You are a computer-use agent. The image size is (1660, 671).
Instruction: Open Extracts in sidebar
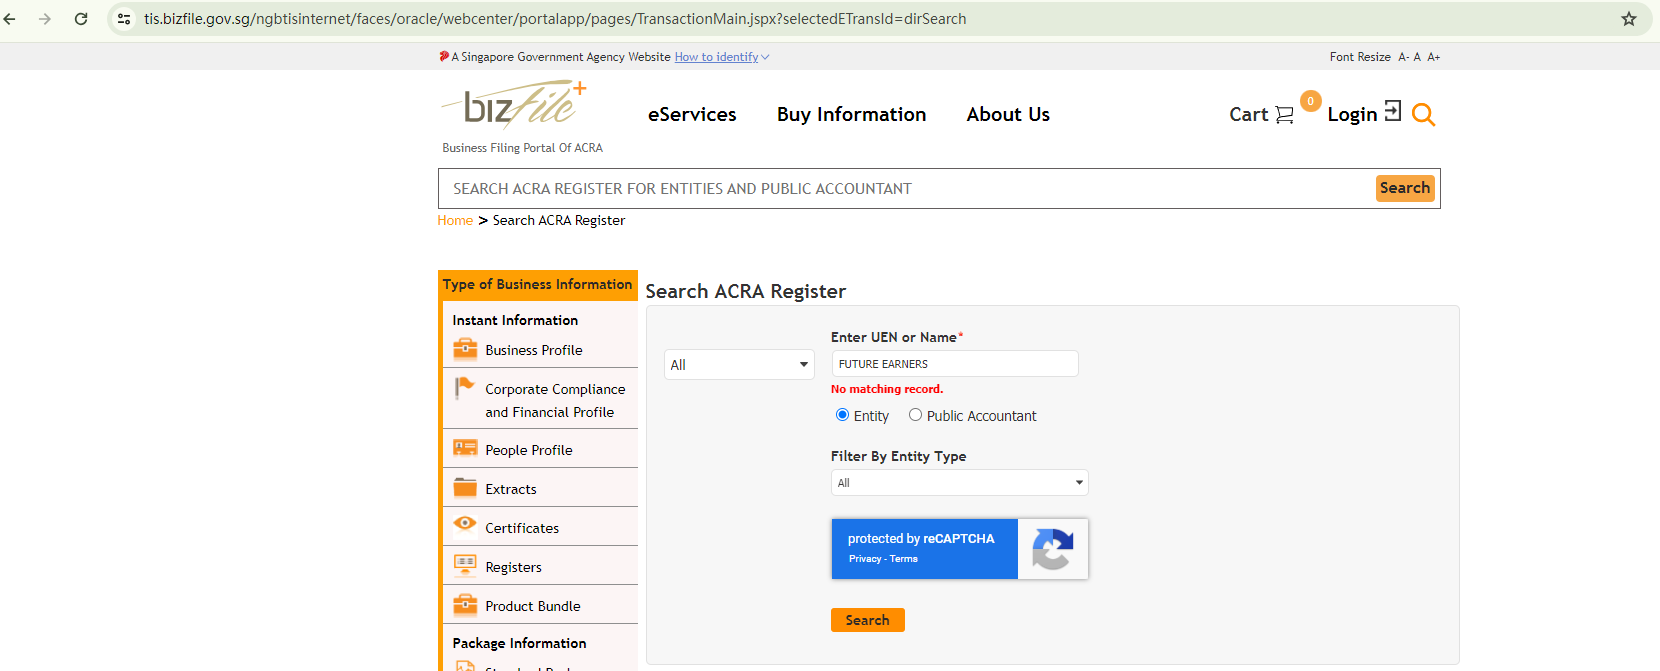(x=511, y=489)
